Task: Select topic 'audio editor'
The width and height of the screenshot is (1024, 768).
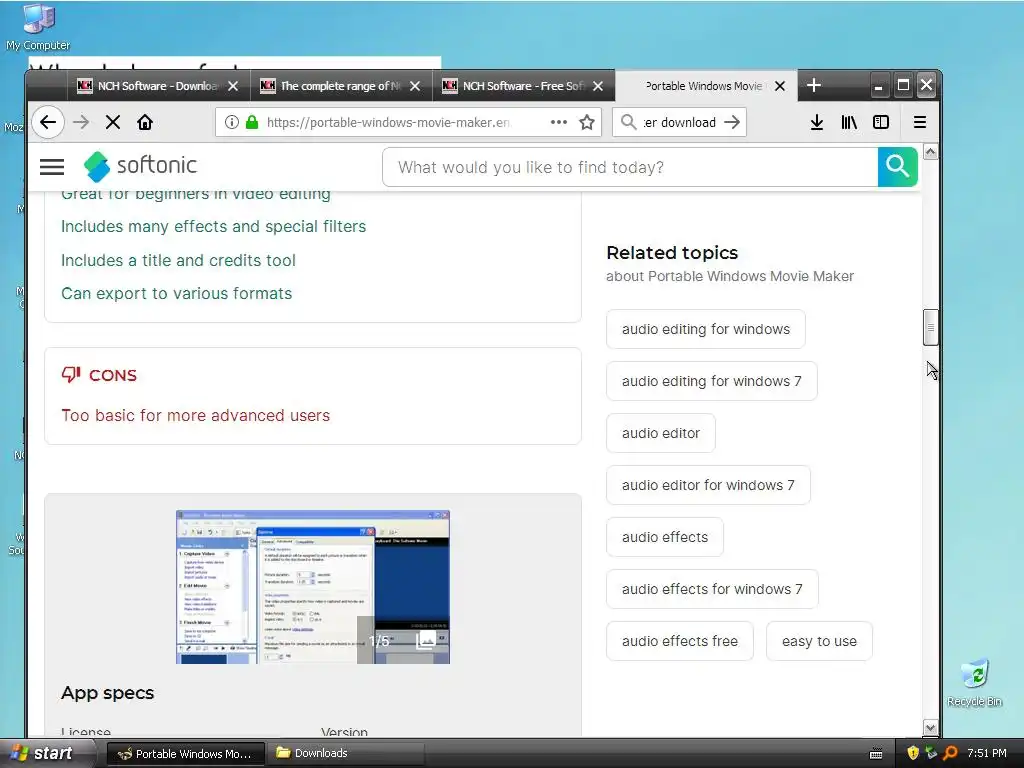Action: (660, 433)
